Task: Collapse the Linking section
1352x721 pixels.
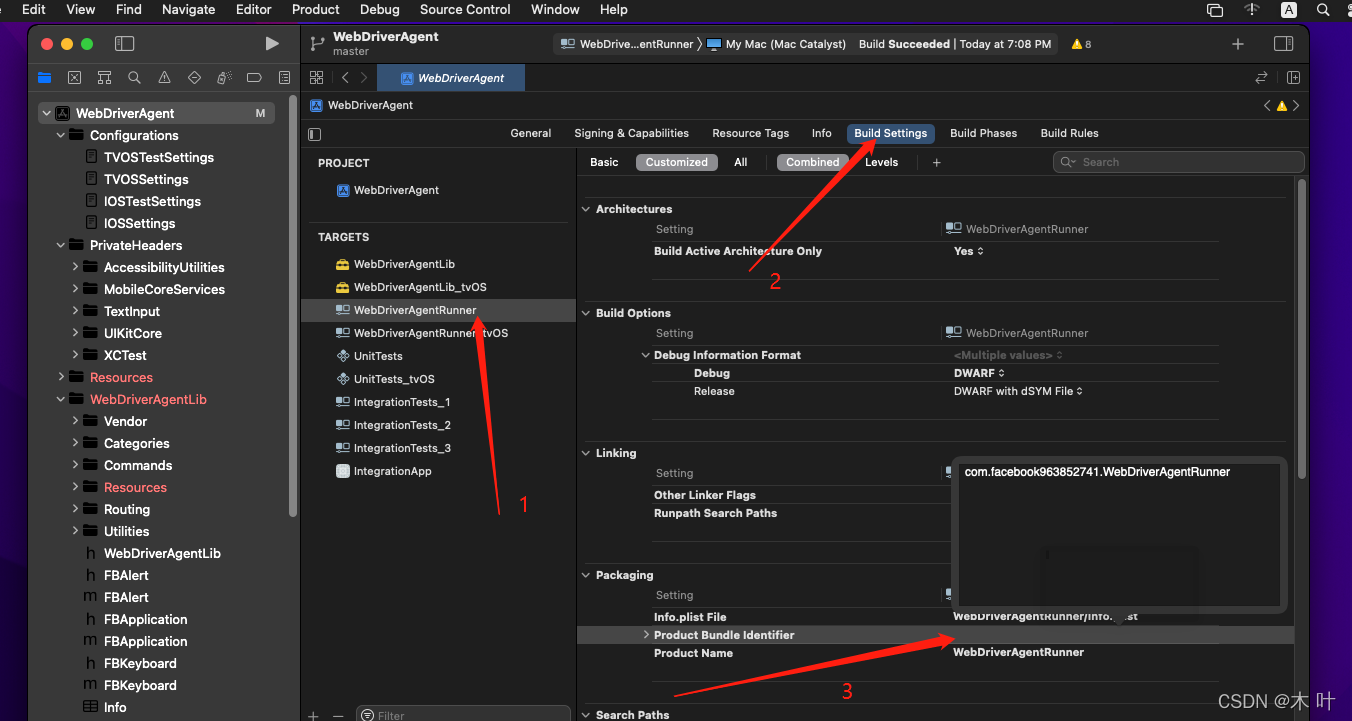Action: coord(586,453)
